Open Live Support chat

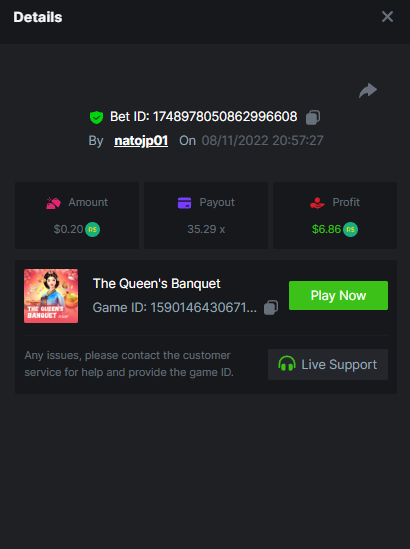click(328, 364)
